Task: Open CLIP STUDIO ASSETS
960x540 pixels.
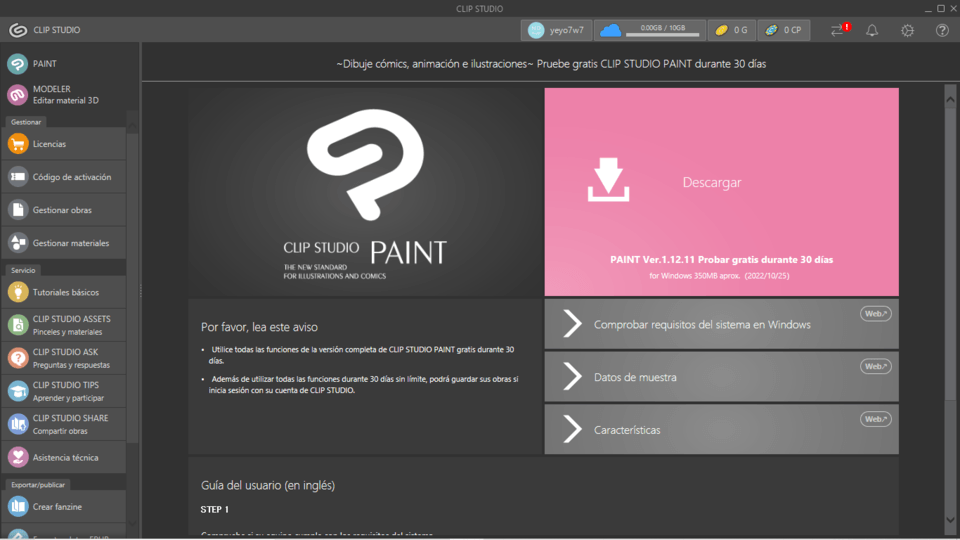Action: (64, 325)
